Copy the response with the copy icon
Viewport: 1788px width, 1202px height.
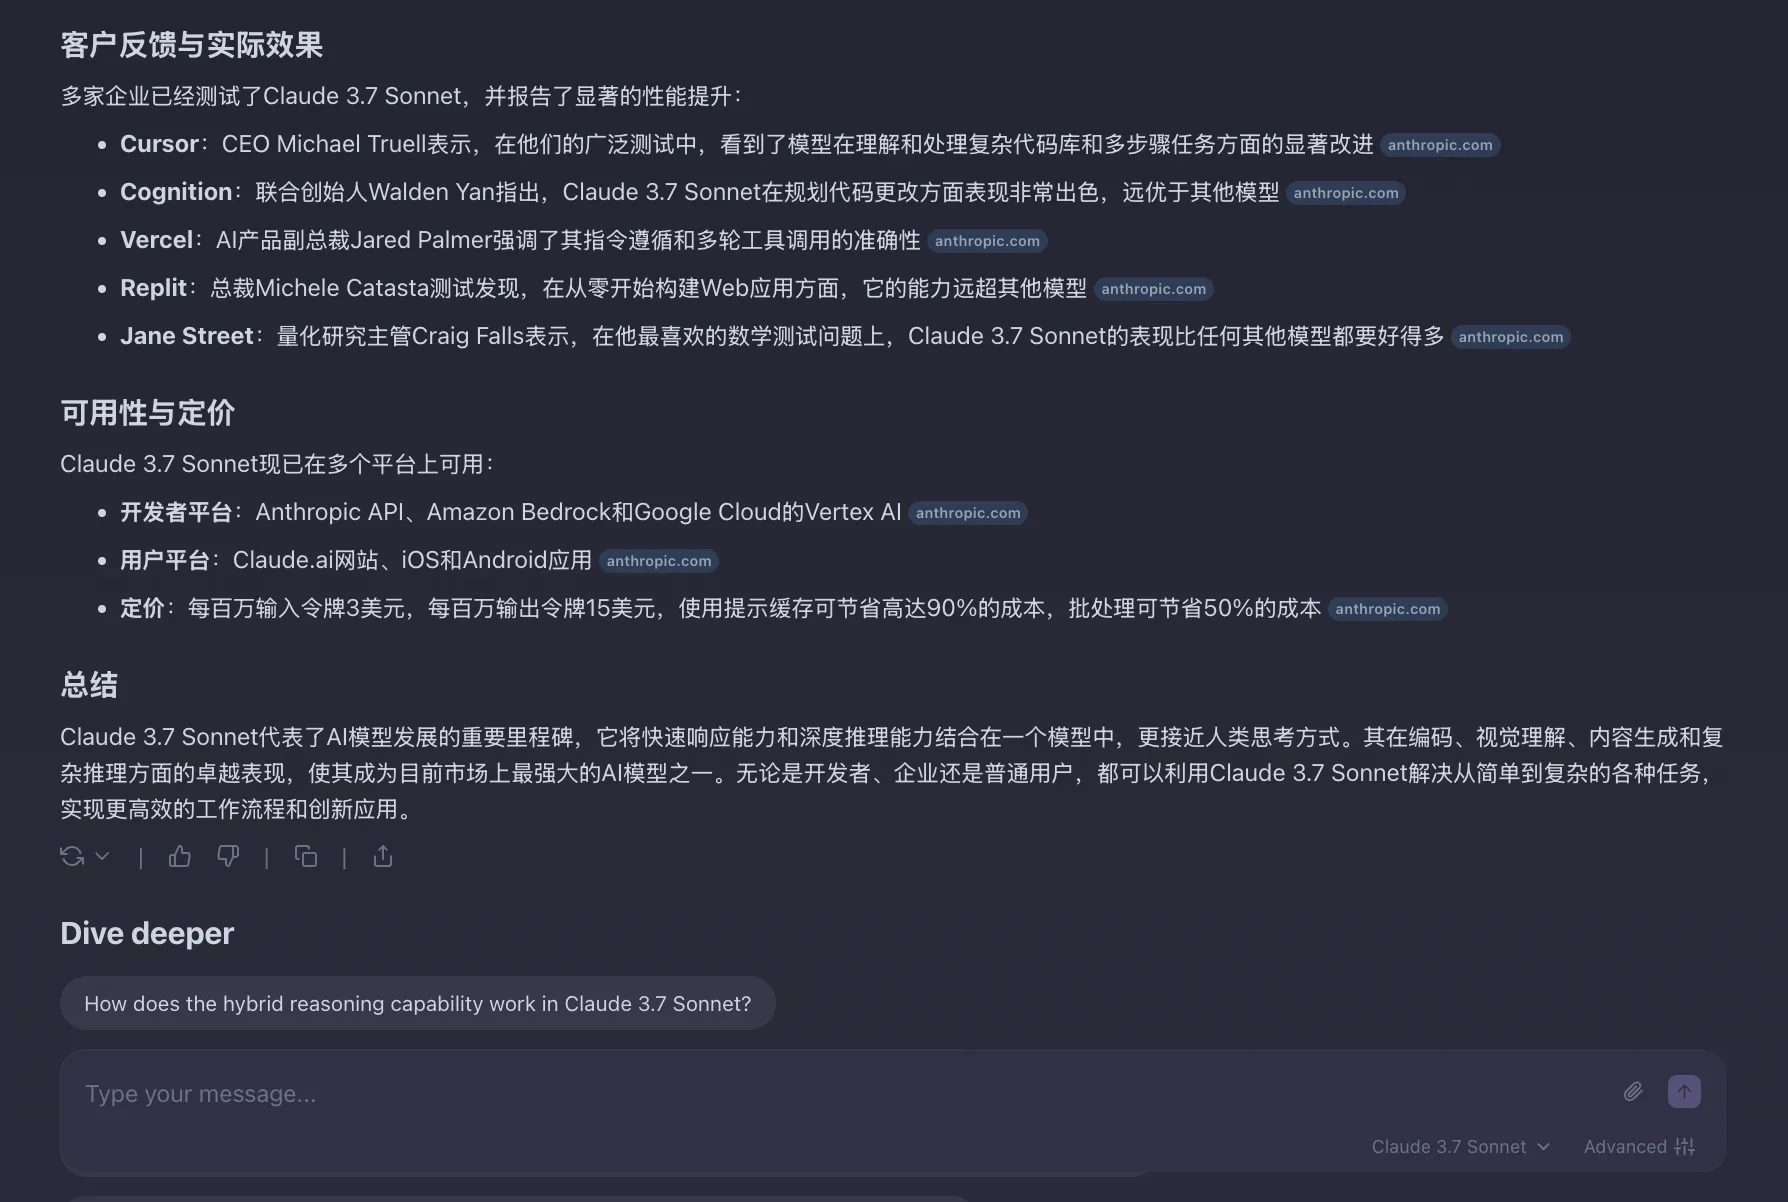[x=306, y=856]
